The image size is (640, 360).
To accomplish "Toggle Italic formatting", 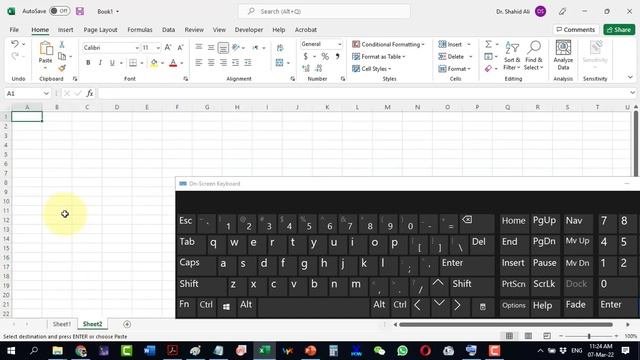I will [x=100, y=63].
